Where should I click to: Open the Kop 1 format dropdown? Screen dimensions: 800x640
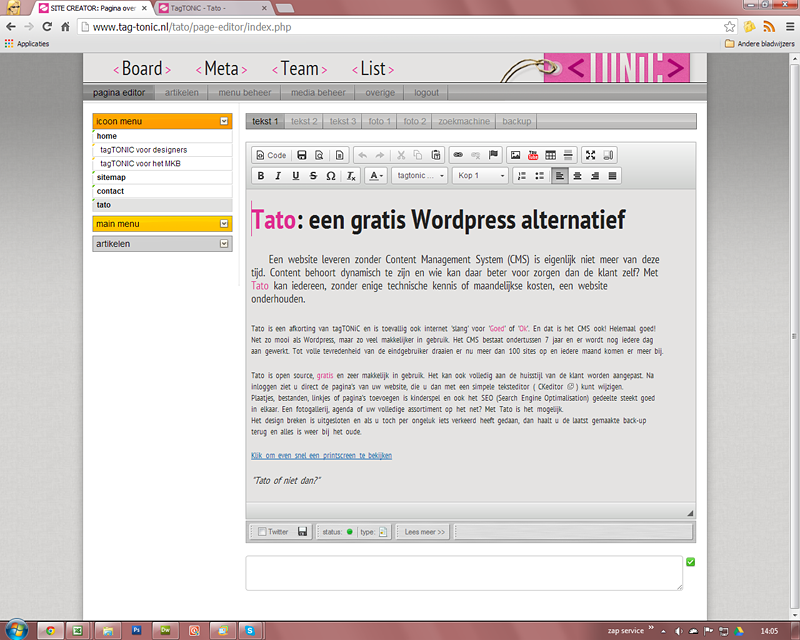tap(481, 176)
